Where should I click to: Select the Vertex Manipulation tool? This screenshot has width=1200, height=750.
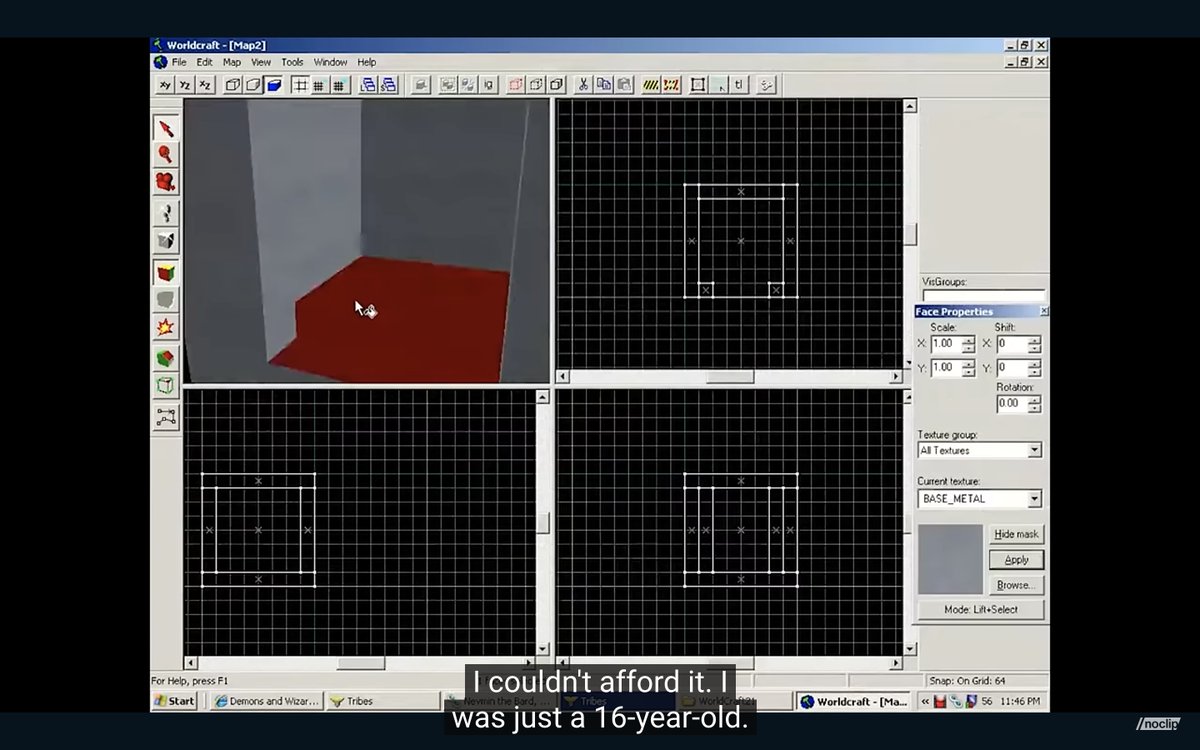[166, 385]
